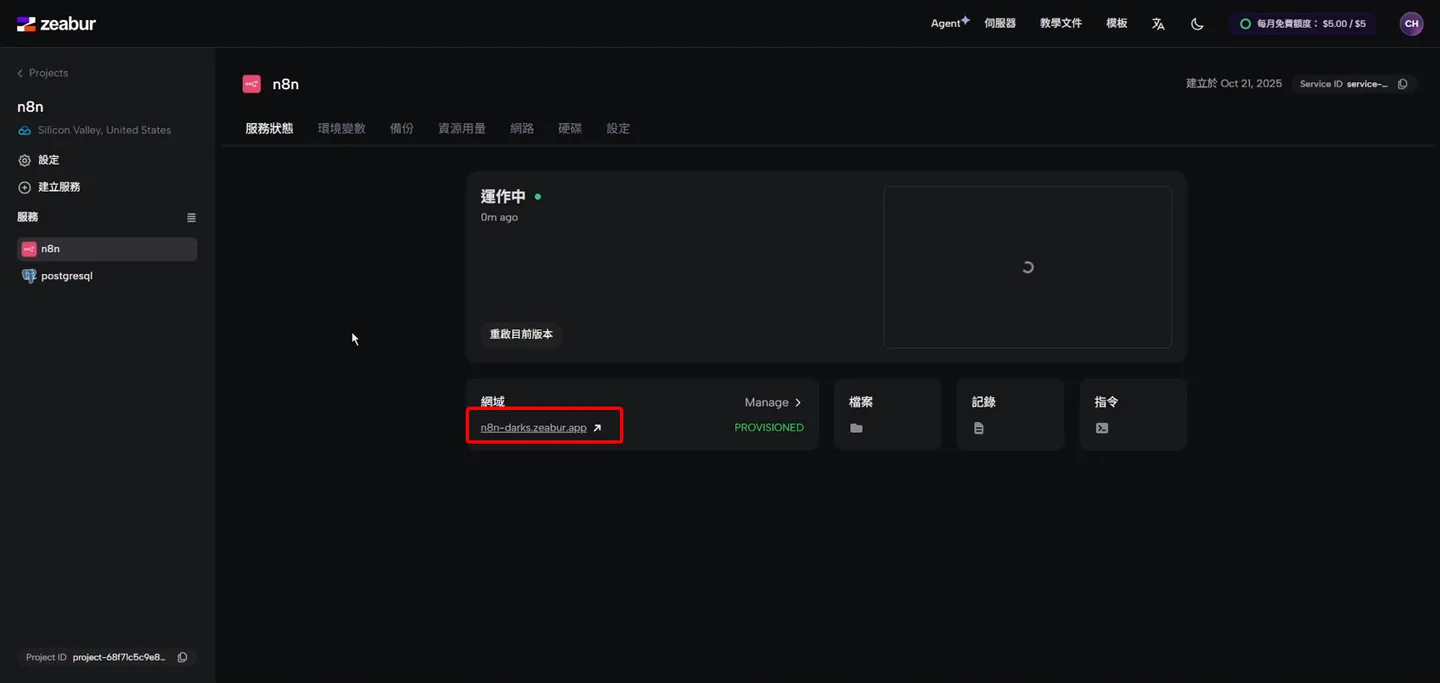Click the loading preview thumbnail
The height and width of the screenshot is (683, 1440).
pos(1027,267)
